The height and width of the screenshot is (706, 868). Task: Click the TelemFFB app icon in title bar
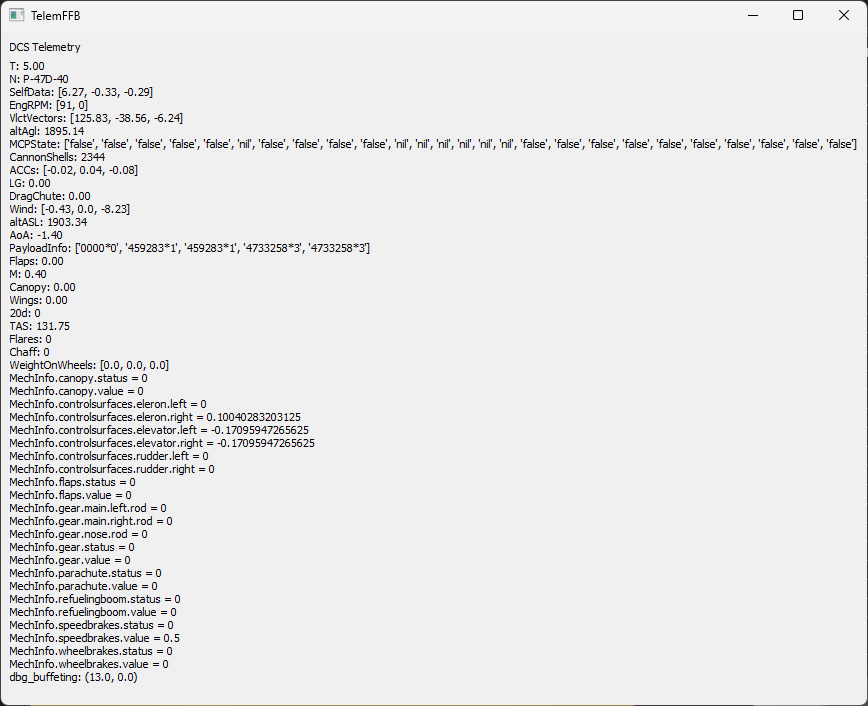pyautogui.click(x=17, y=15)
